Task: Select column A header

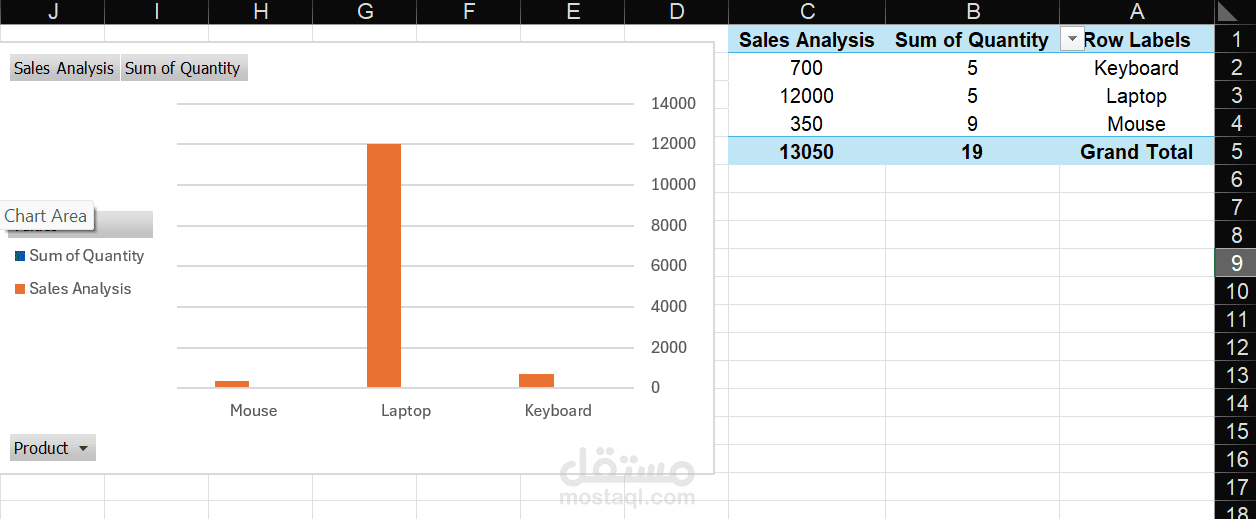Action: pyautogui.click(x=1137, y=12)
